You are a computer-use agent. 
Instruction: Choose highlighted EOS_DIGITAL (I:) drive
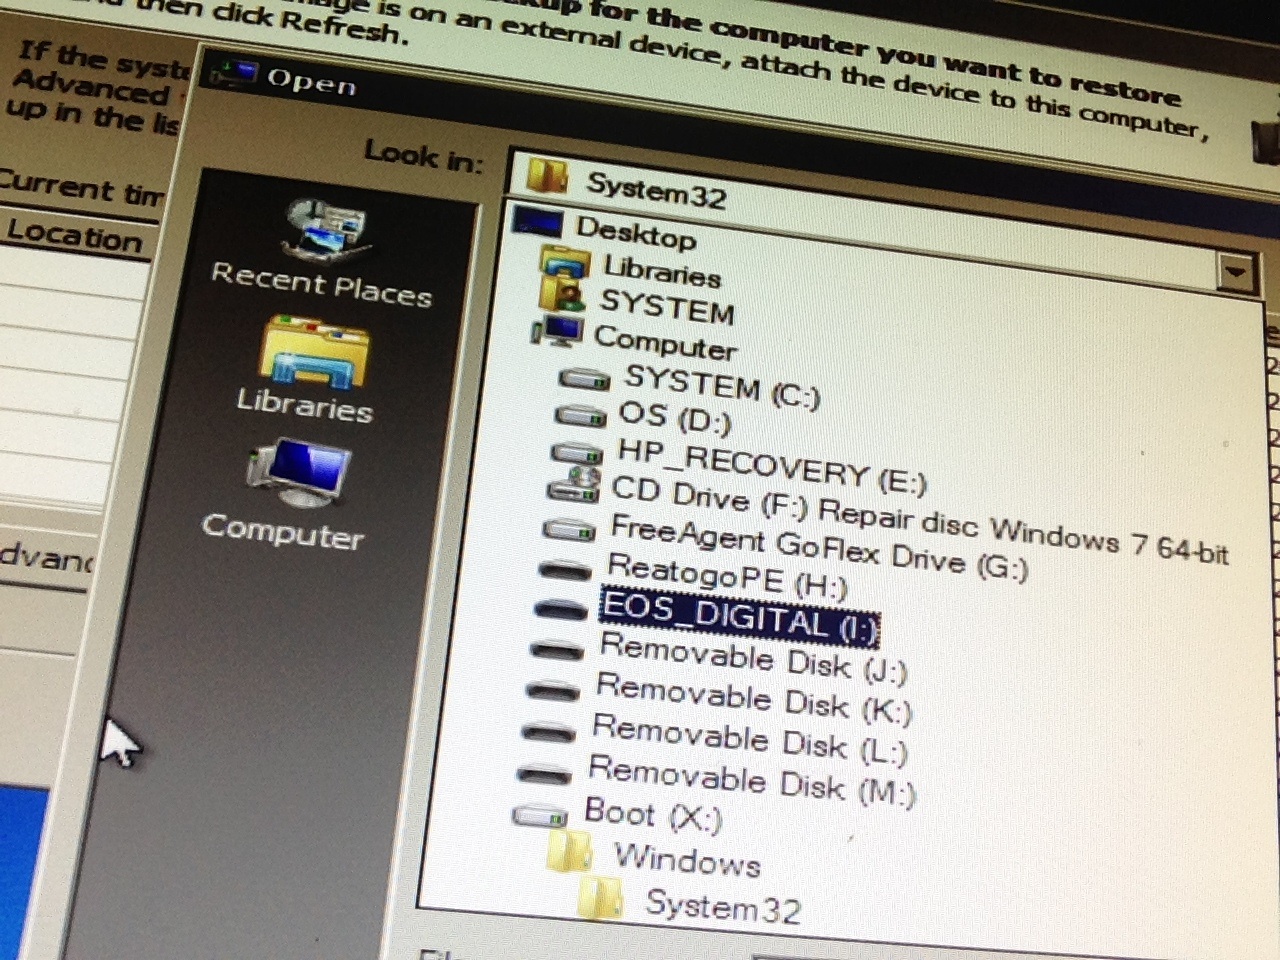pos(739,617)
